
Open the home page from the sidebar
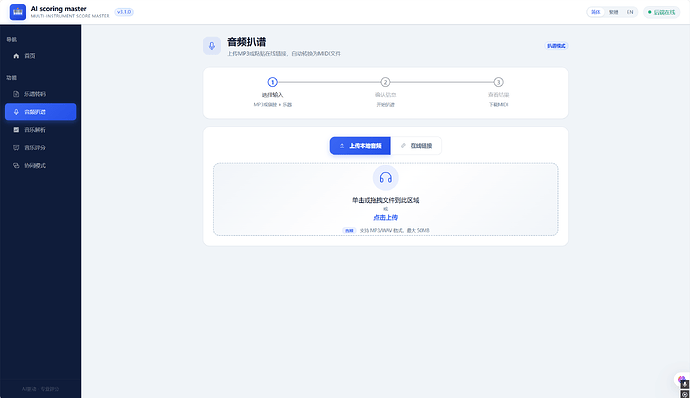click(40, 56)
